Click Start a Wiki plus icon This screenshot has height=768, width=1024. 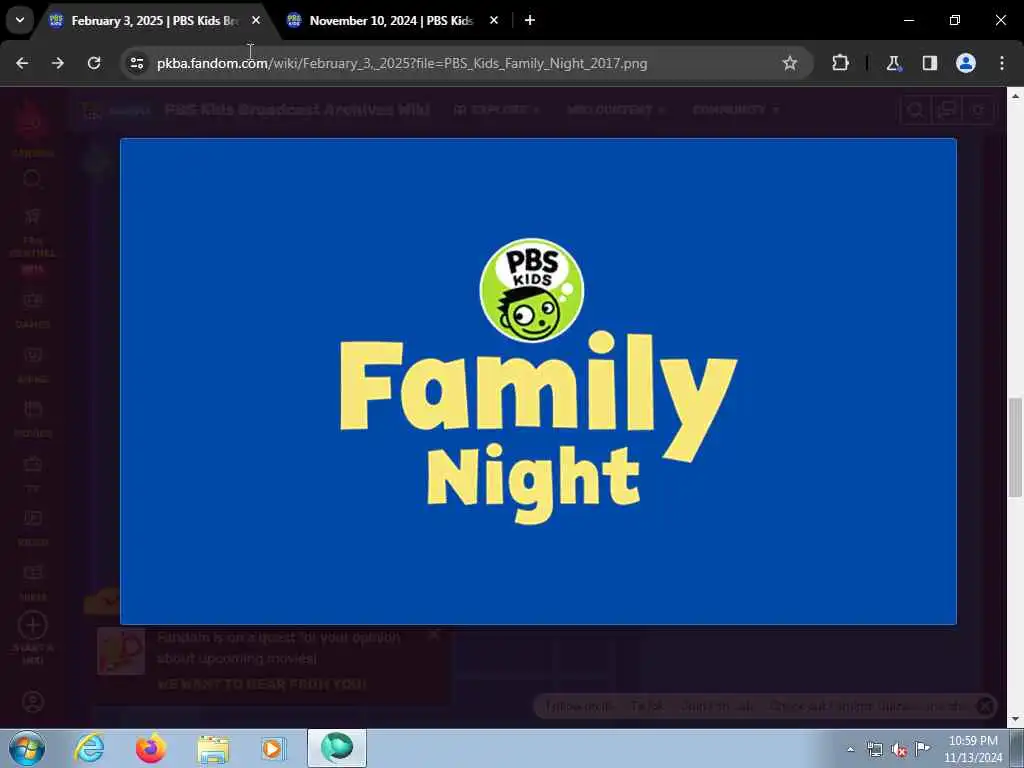33,626
